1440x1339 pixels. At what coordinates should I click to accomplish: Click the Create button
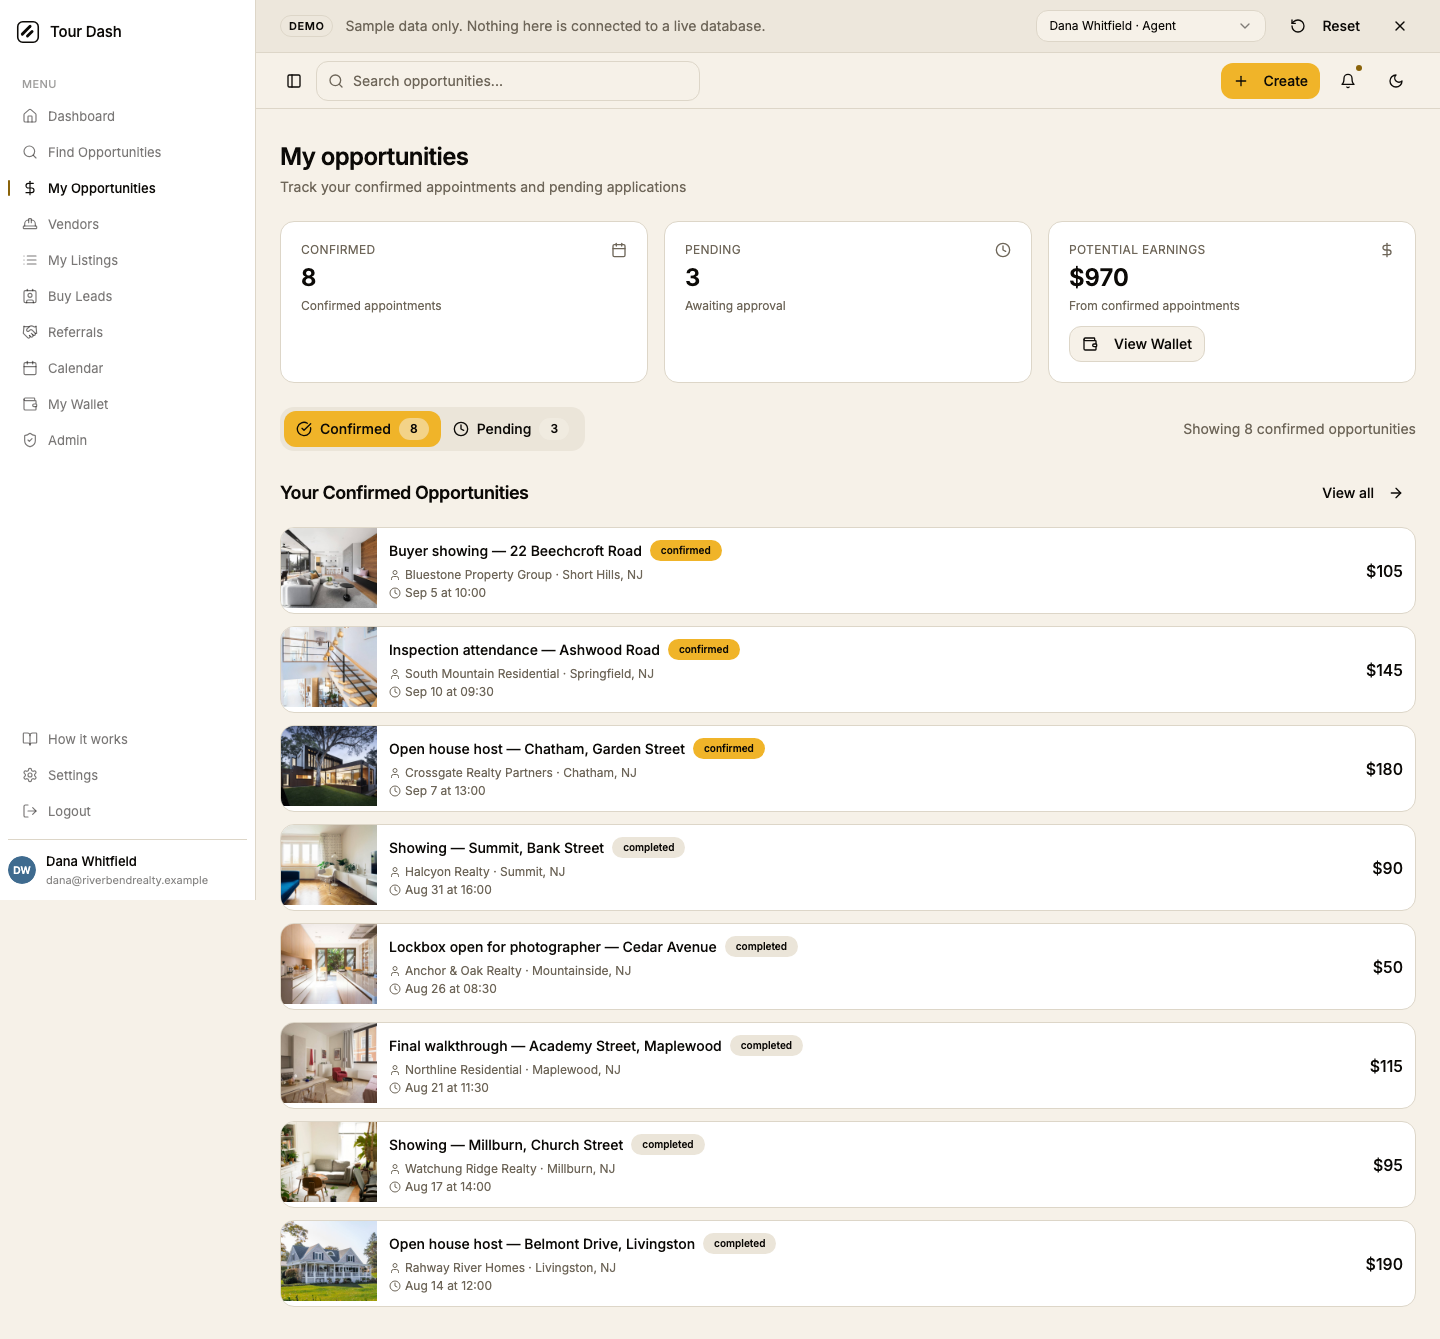[x=1270, y=81]
